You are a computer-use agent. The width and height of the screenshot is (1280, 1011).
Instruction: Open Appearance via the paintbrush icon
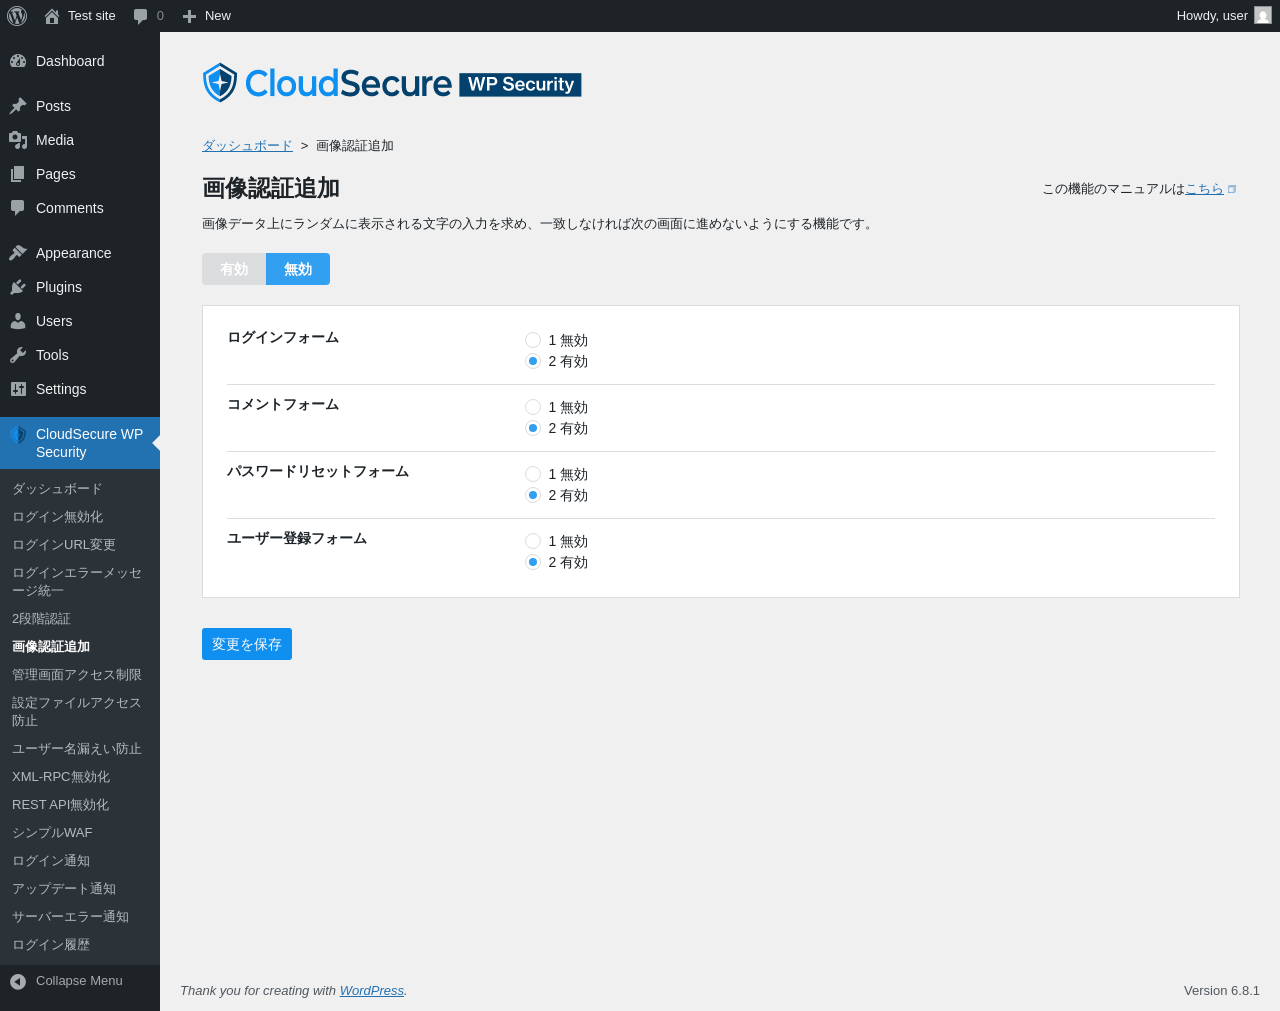(18, 253)
